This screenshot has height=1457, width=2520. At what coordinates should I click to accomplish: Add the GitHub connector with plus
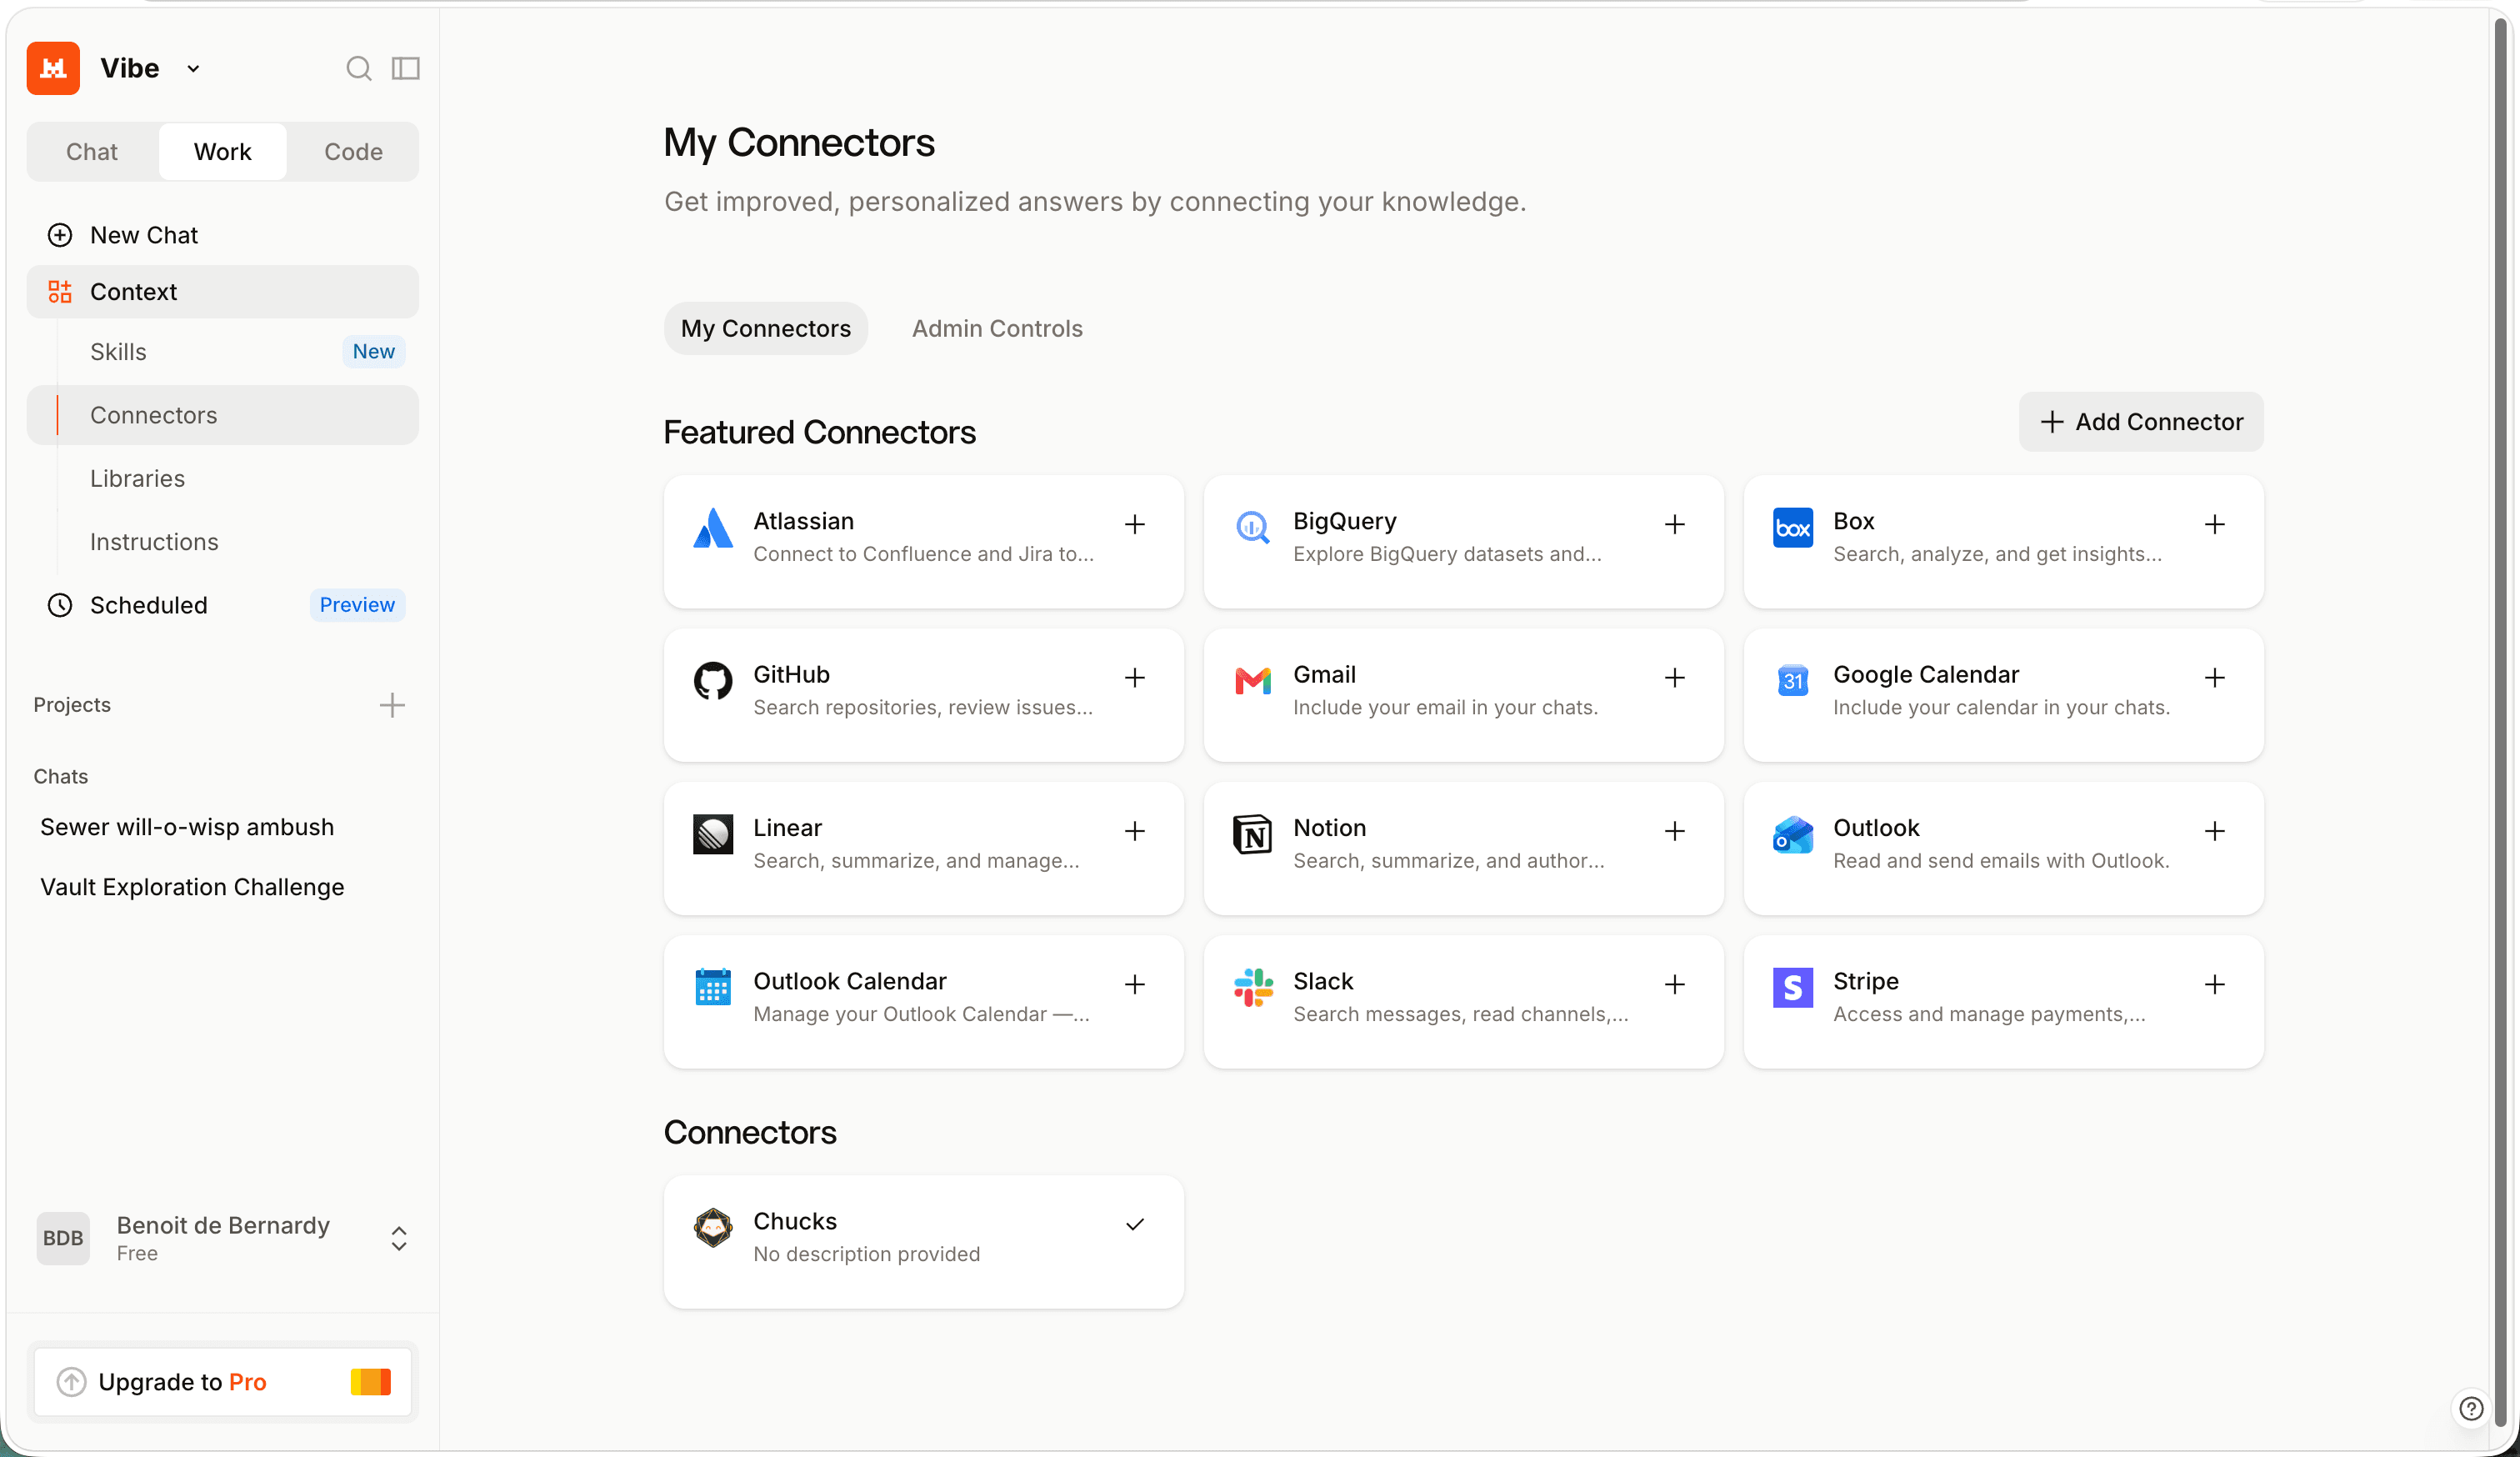click(x=1135, y=678)
